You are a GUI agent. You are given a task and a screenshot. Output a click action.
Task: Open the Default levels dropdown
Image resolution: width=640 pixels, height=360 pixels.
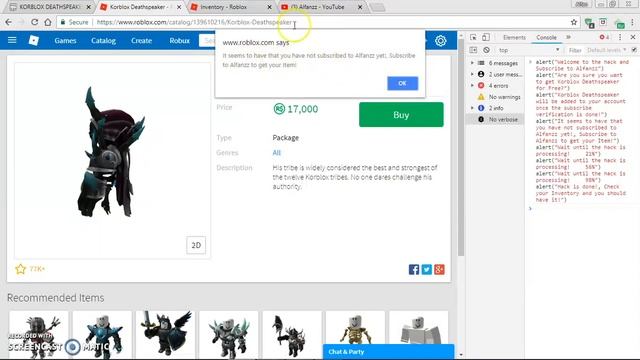pyautogui.click(x=607, y=50)
